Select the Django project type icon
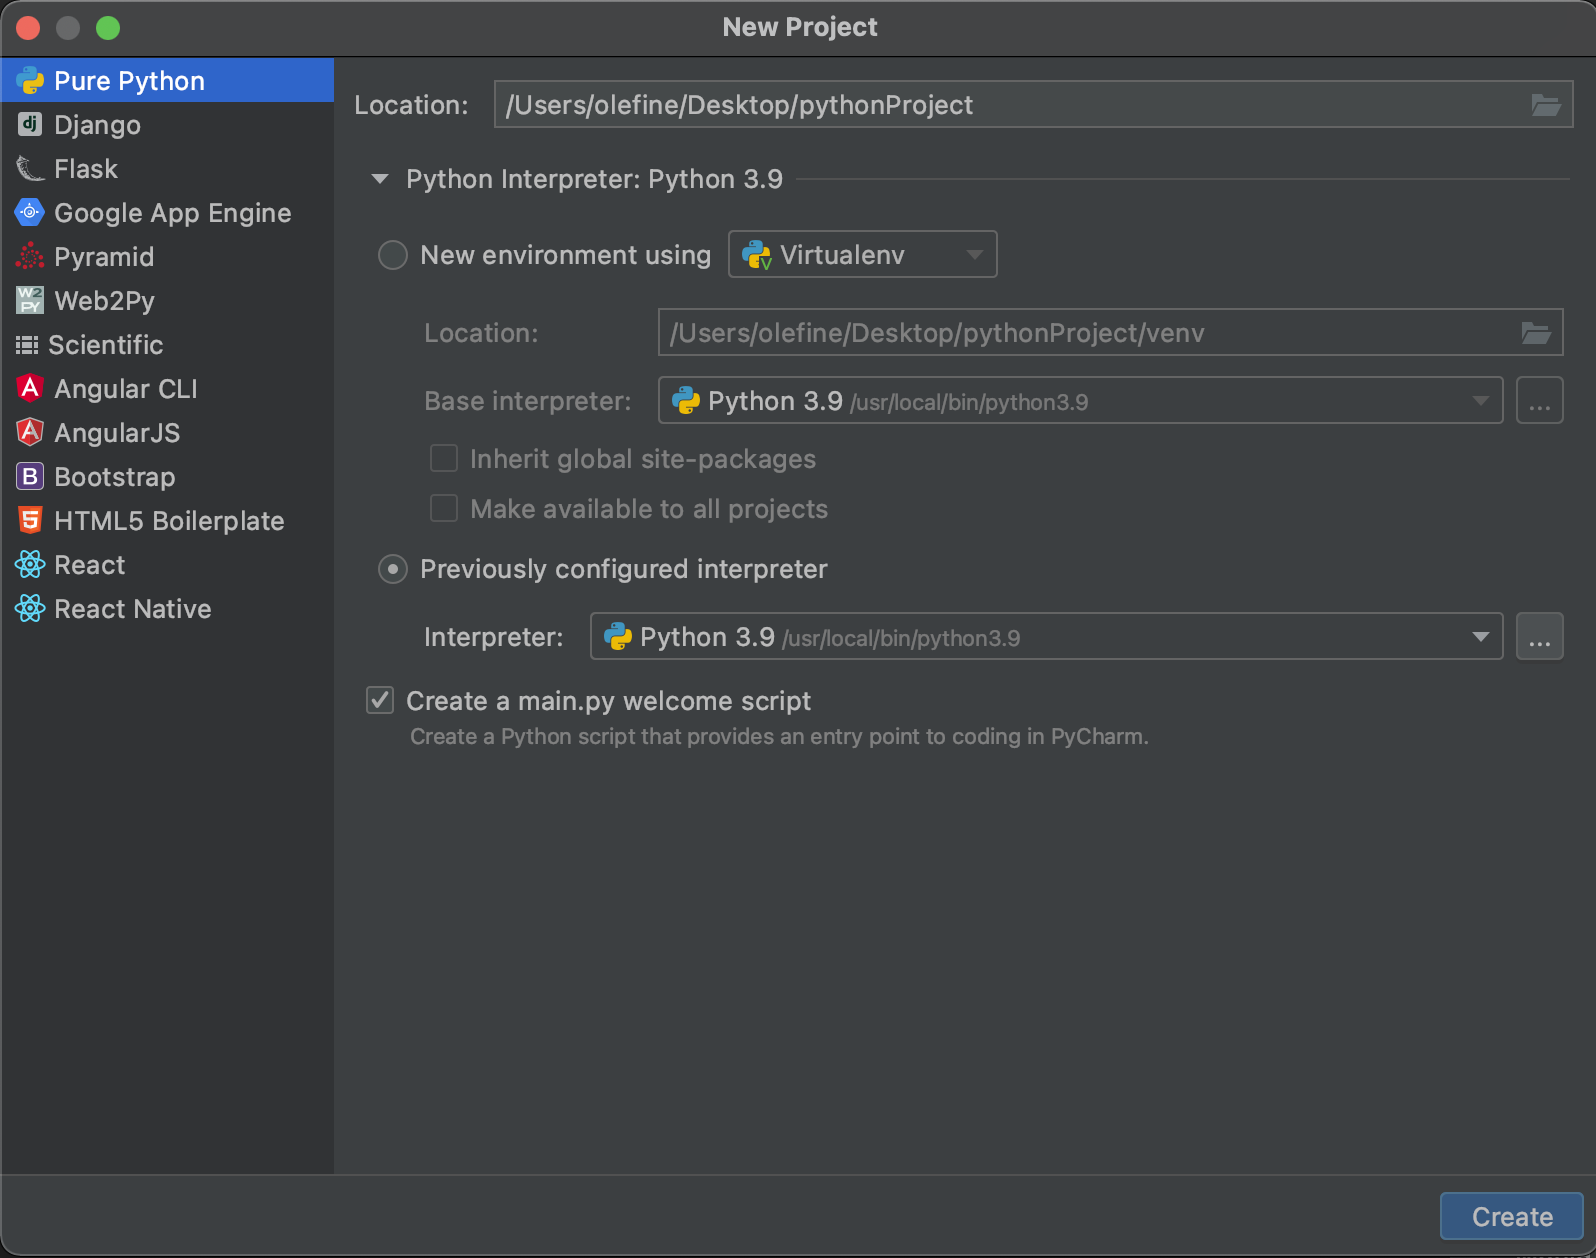 coord(30,124)
